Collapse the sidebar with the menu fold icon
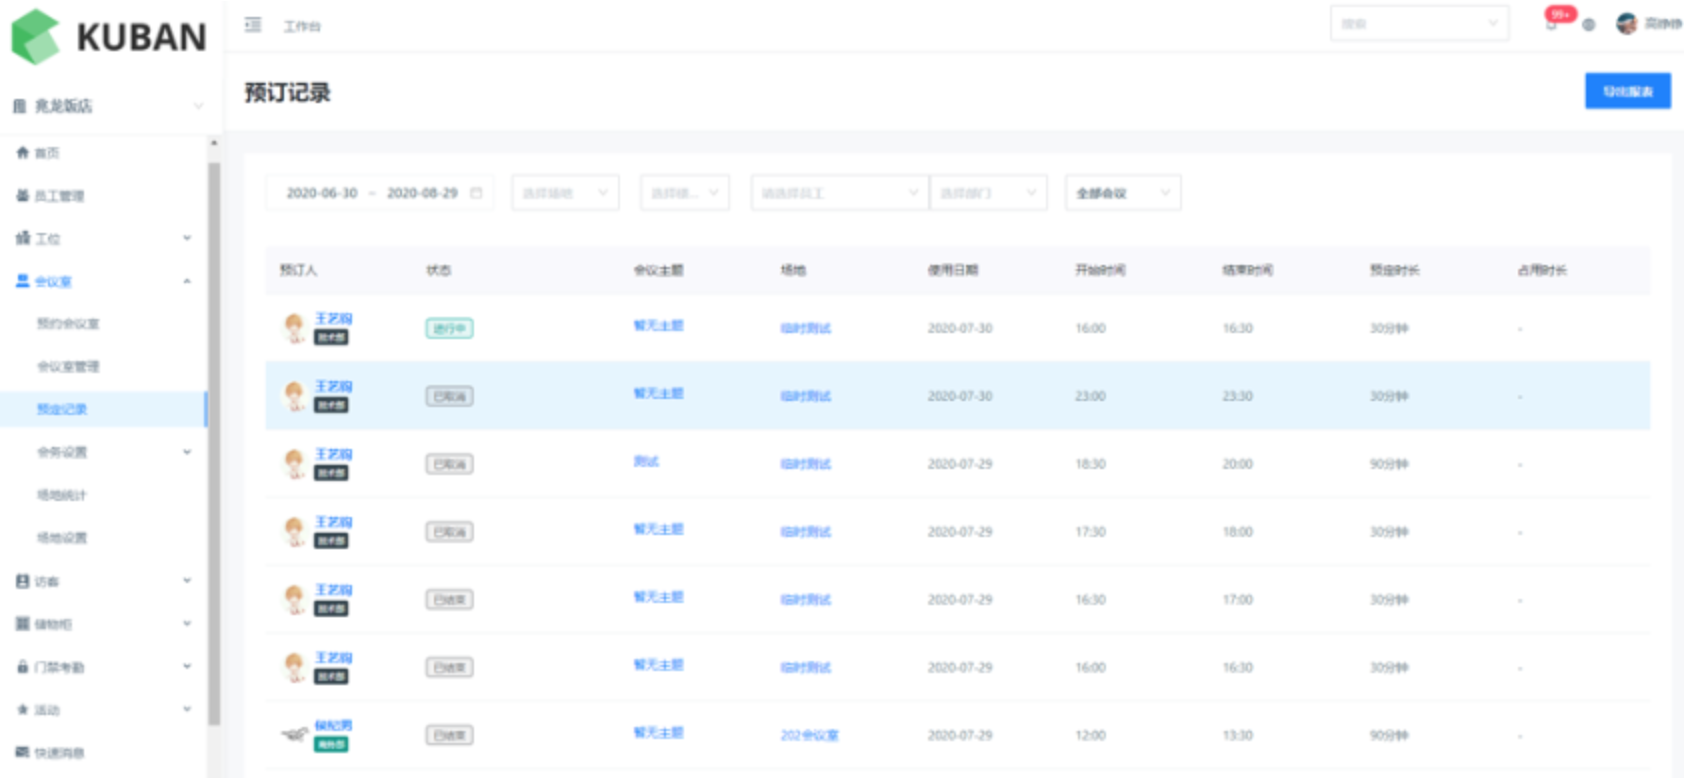 coord(253,25)
